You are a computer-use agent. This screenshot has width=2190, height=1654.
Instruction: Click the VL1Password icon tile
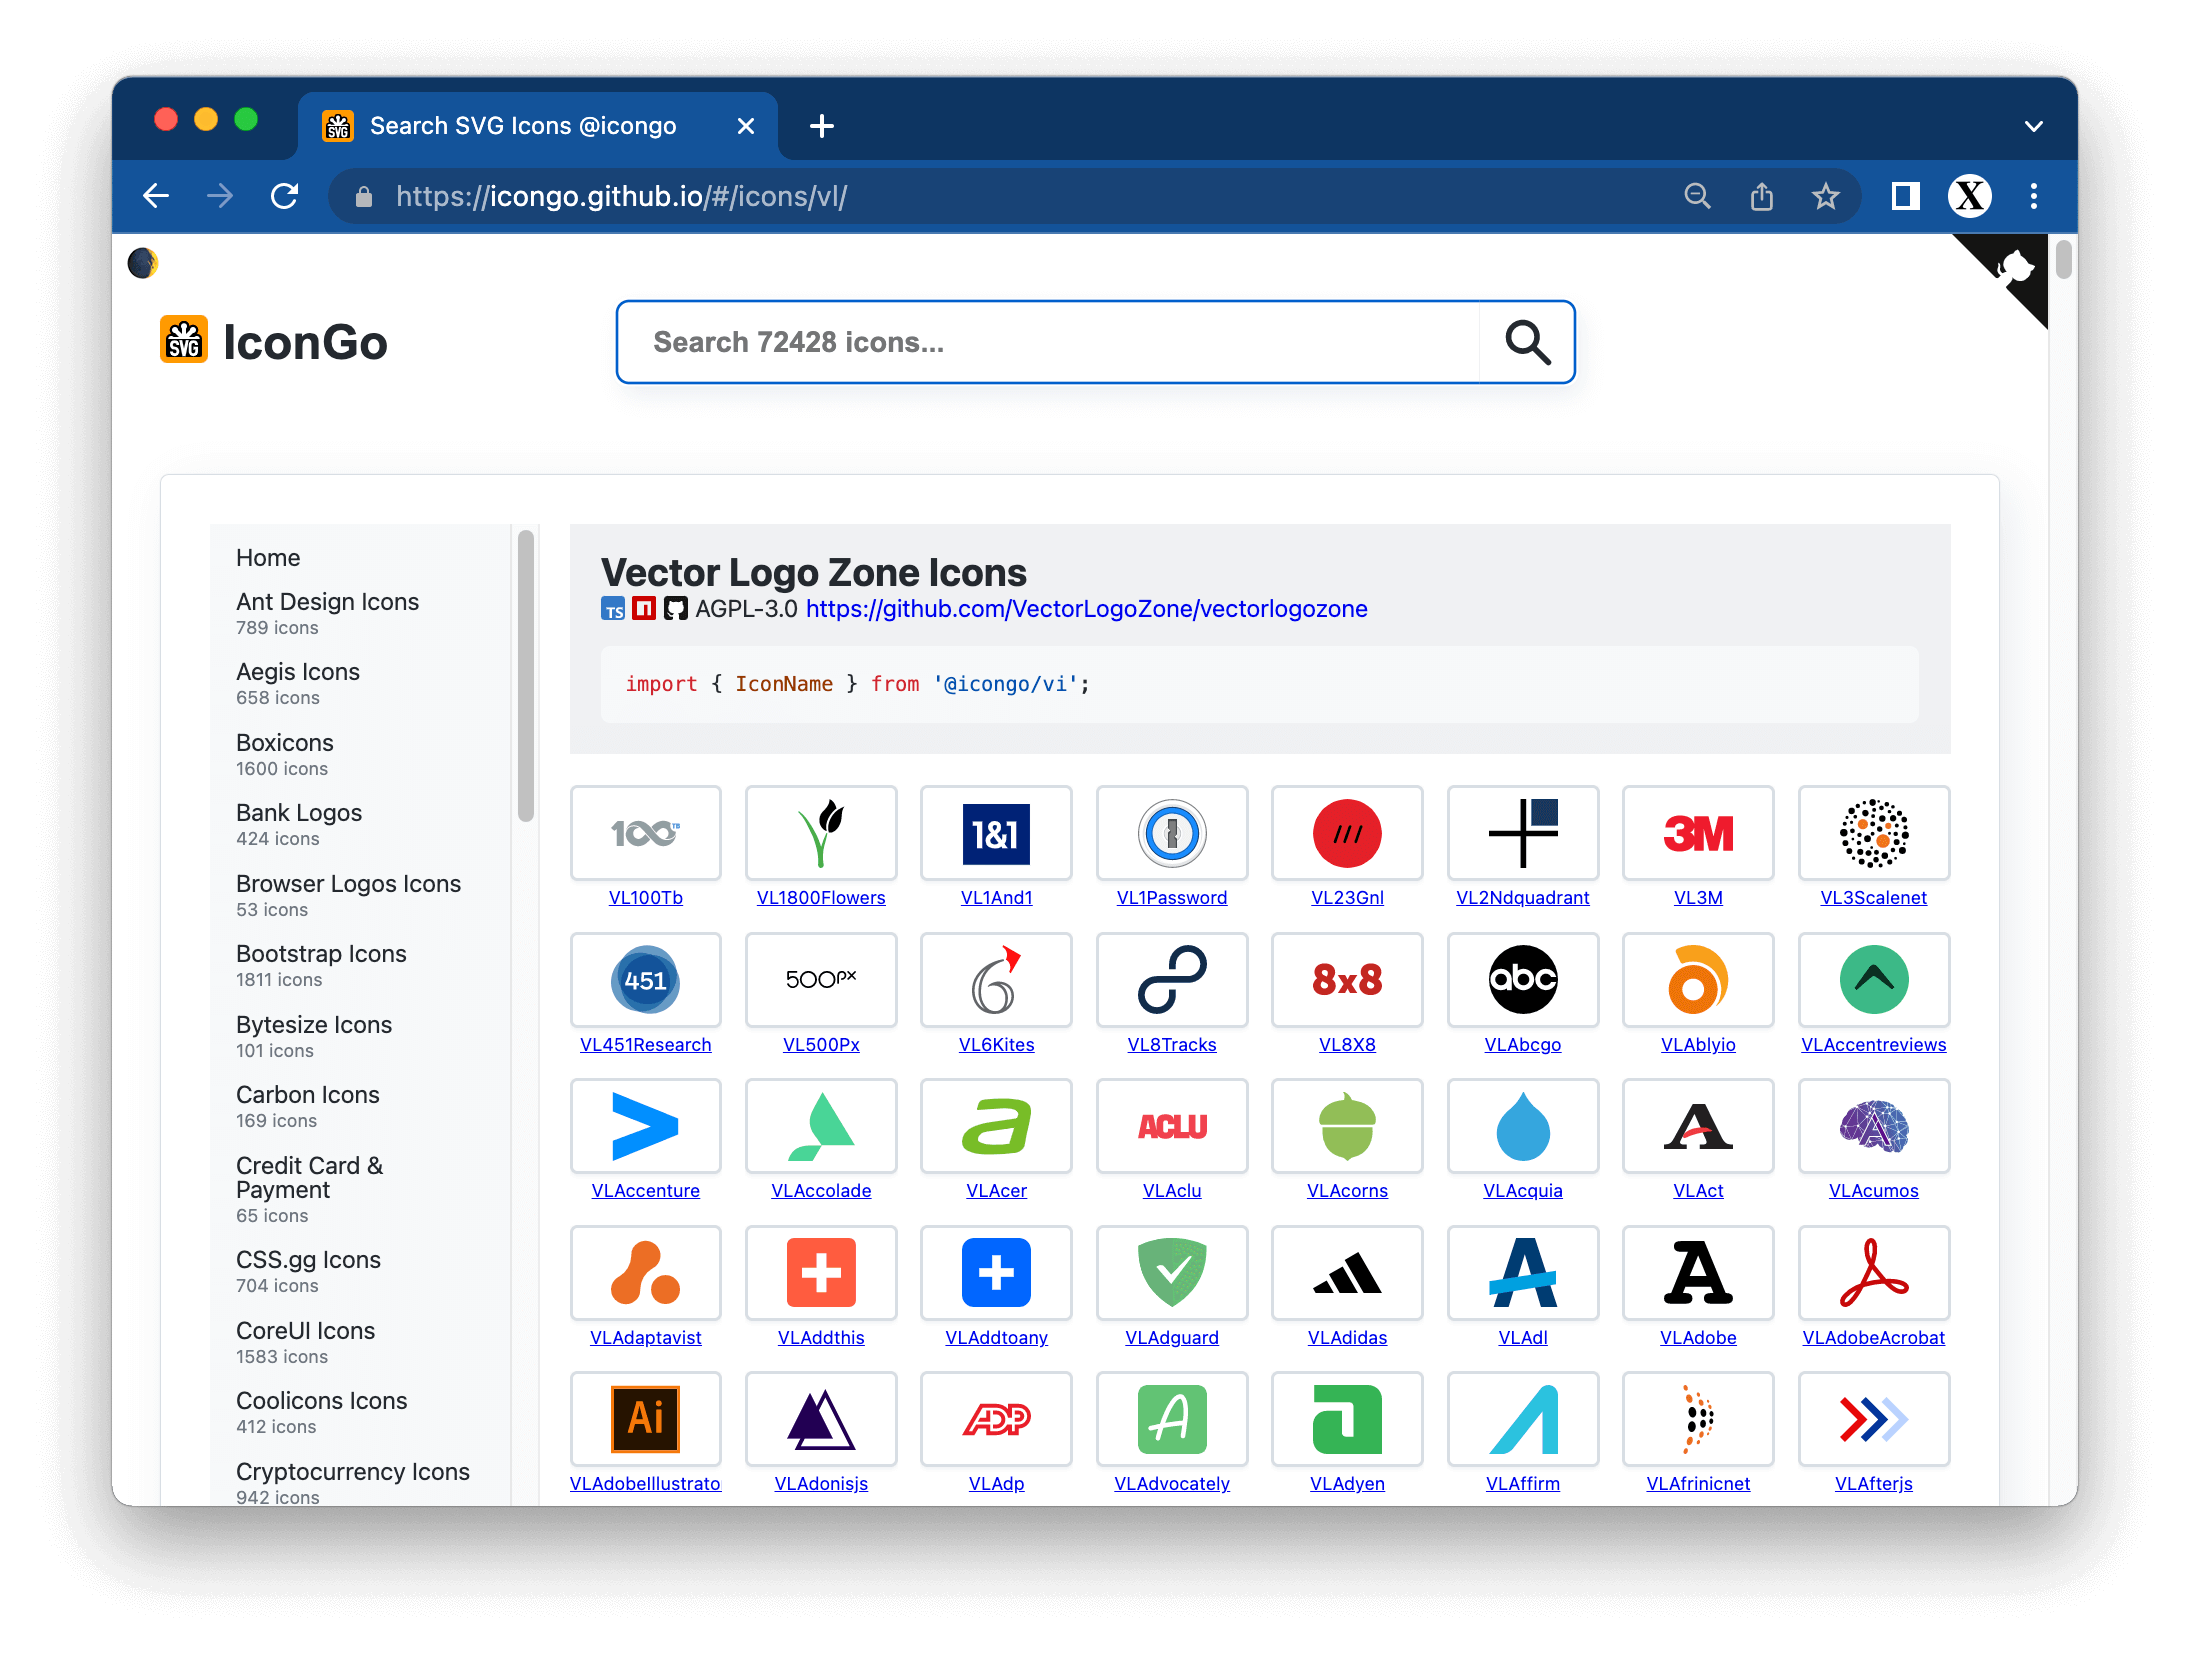[1171, 833]
